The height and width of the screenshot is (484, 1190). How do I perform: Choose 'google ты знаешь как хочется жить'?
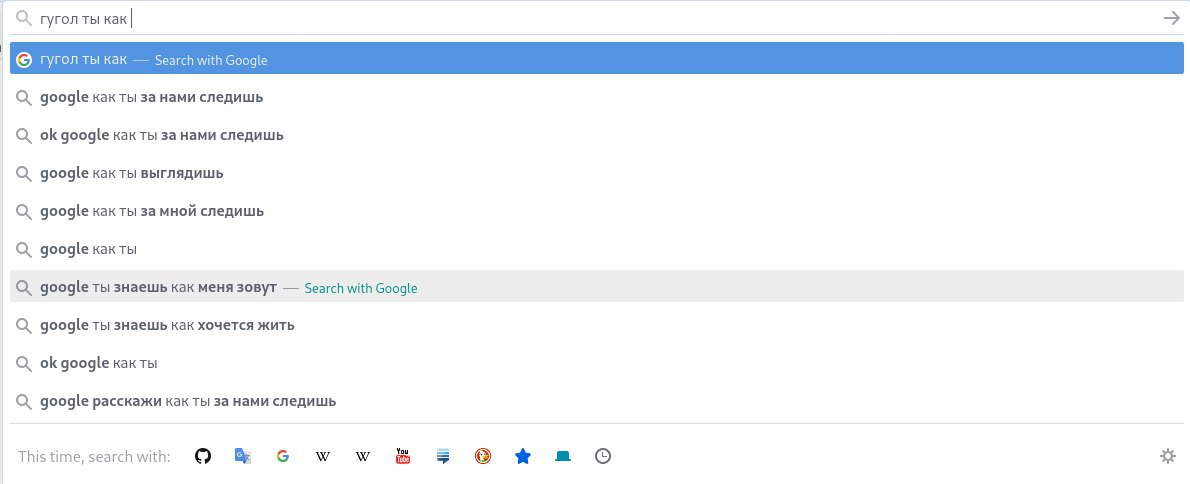coord(597,325)
